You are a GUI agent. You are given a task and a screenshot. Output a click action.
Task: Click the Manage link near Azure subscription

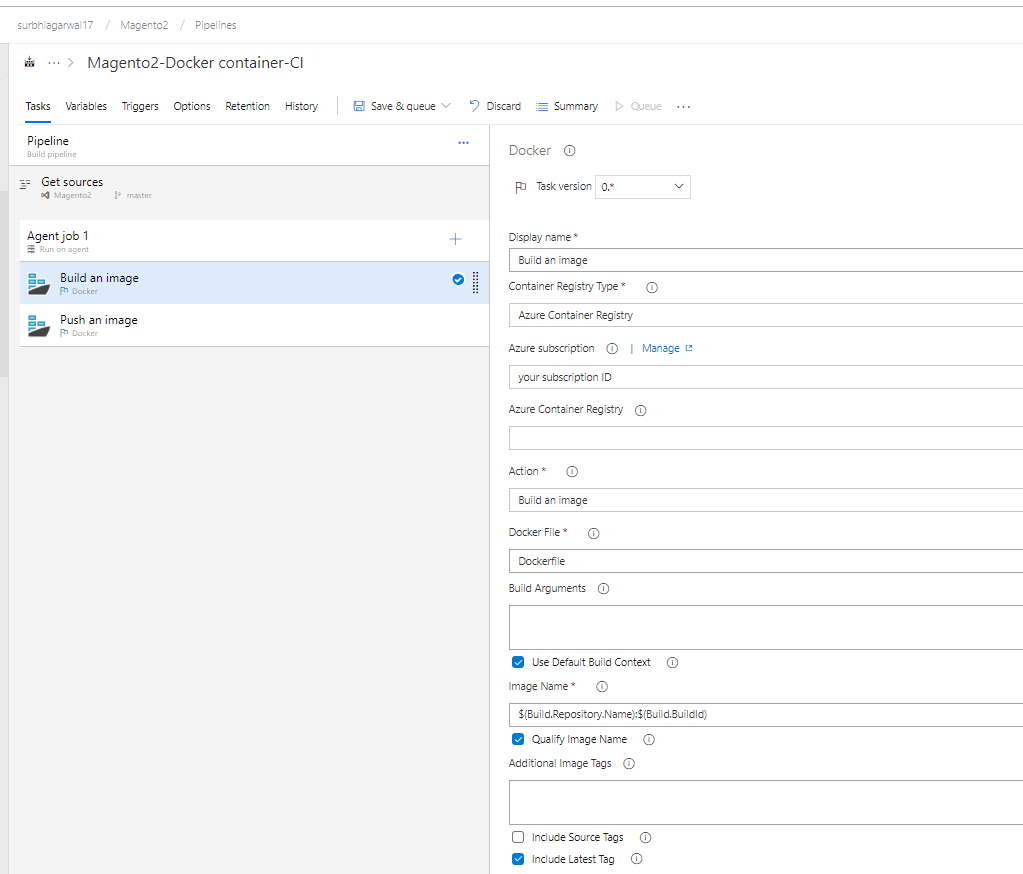coord(663,348)
